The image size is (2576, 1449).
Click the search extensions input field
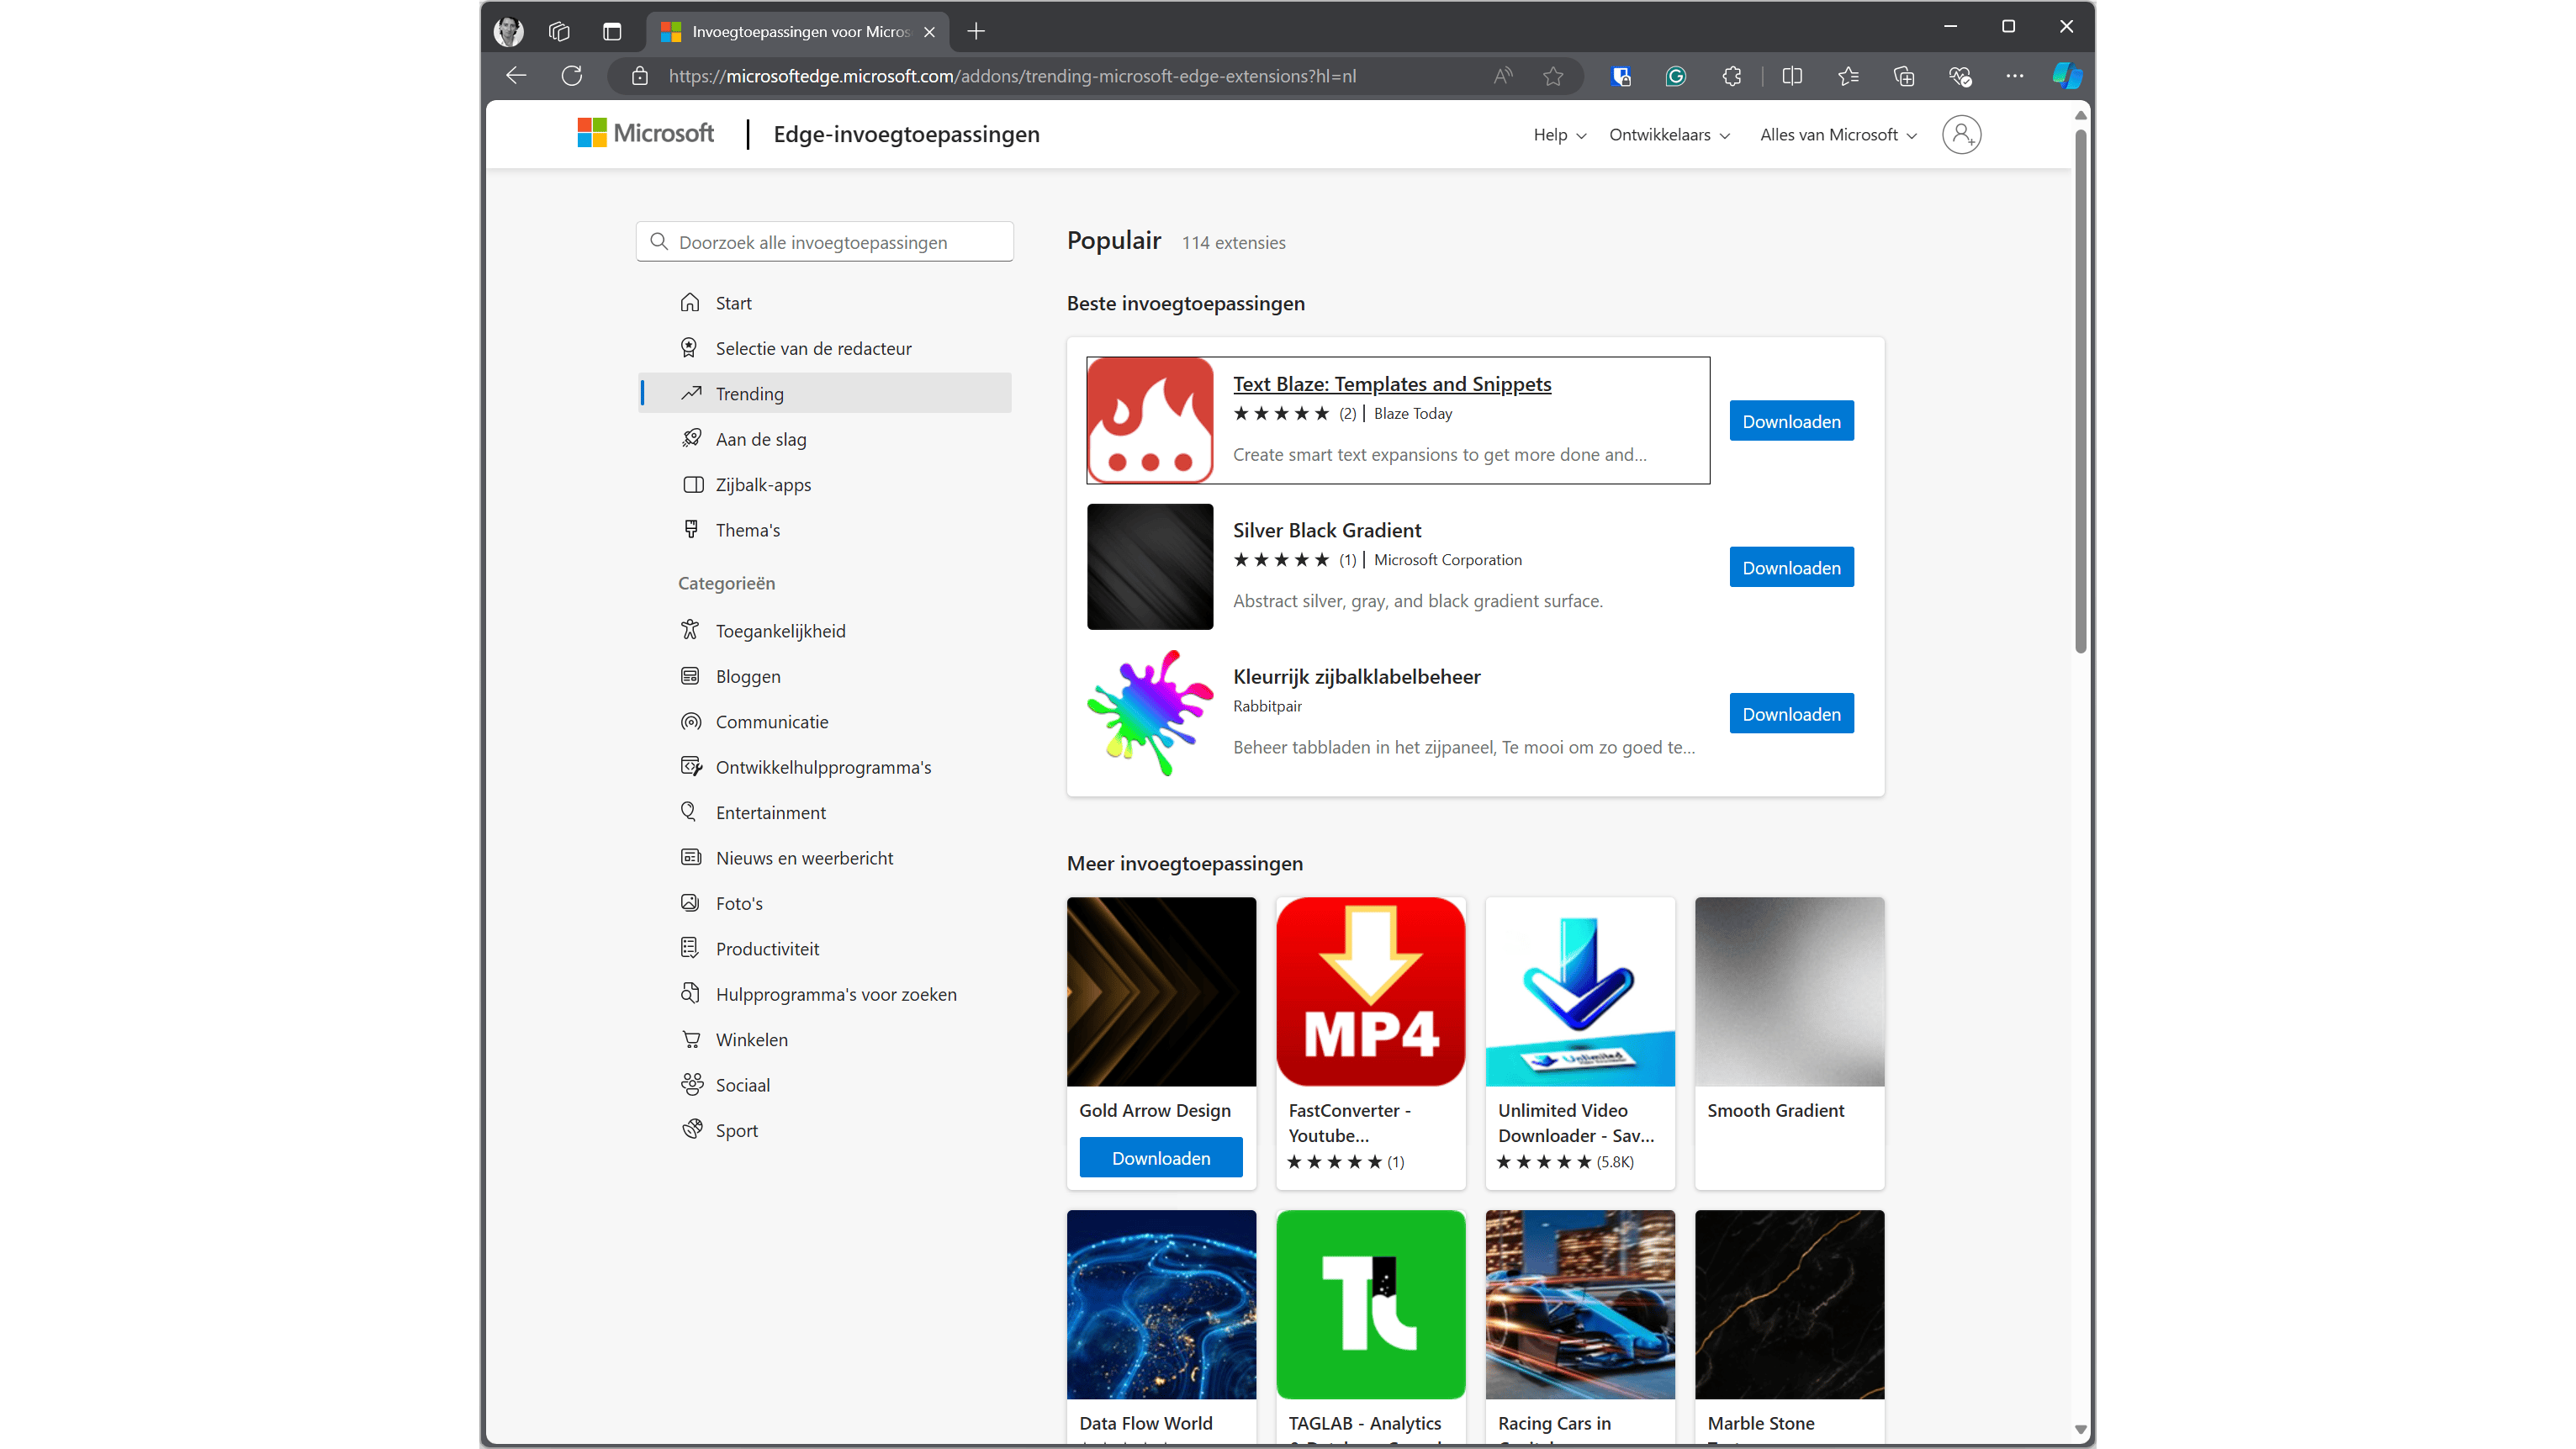click(824, 241)
